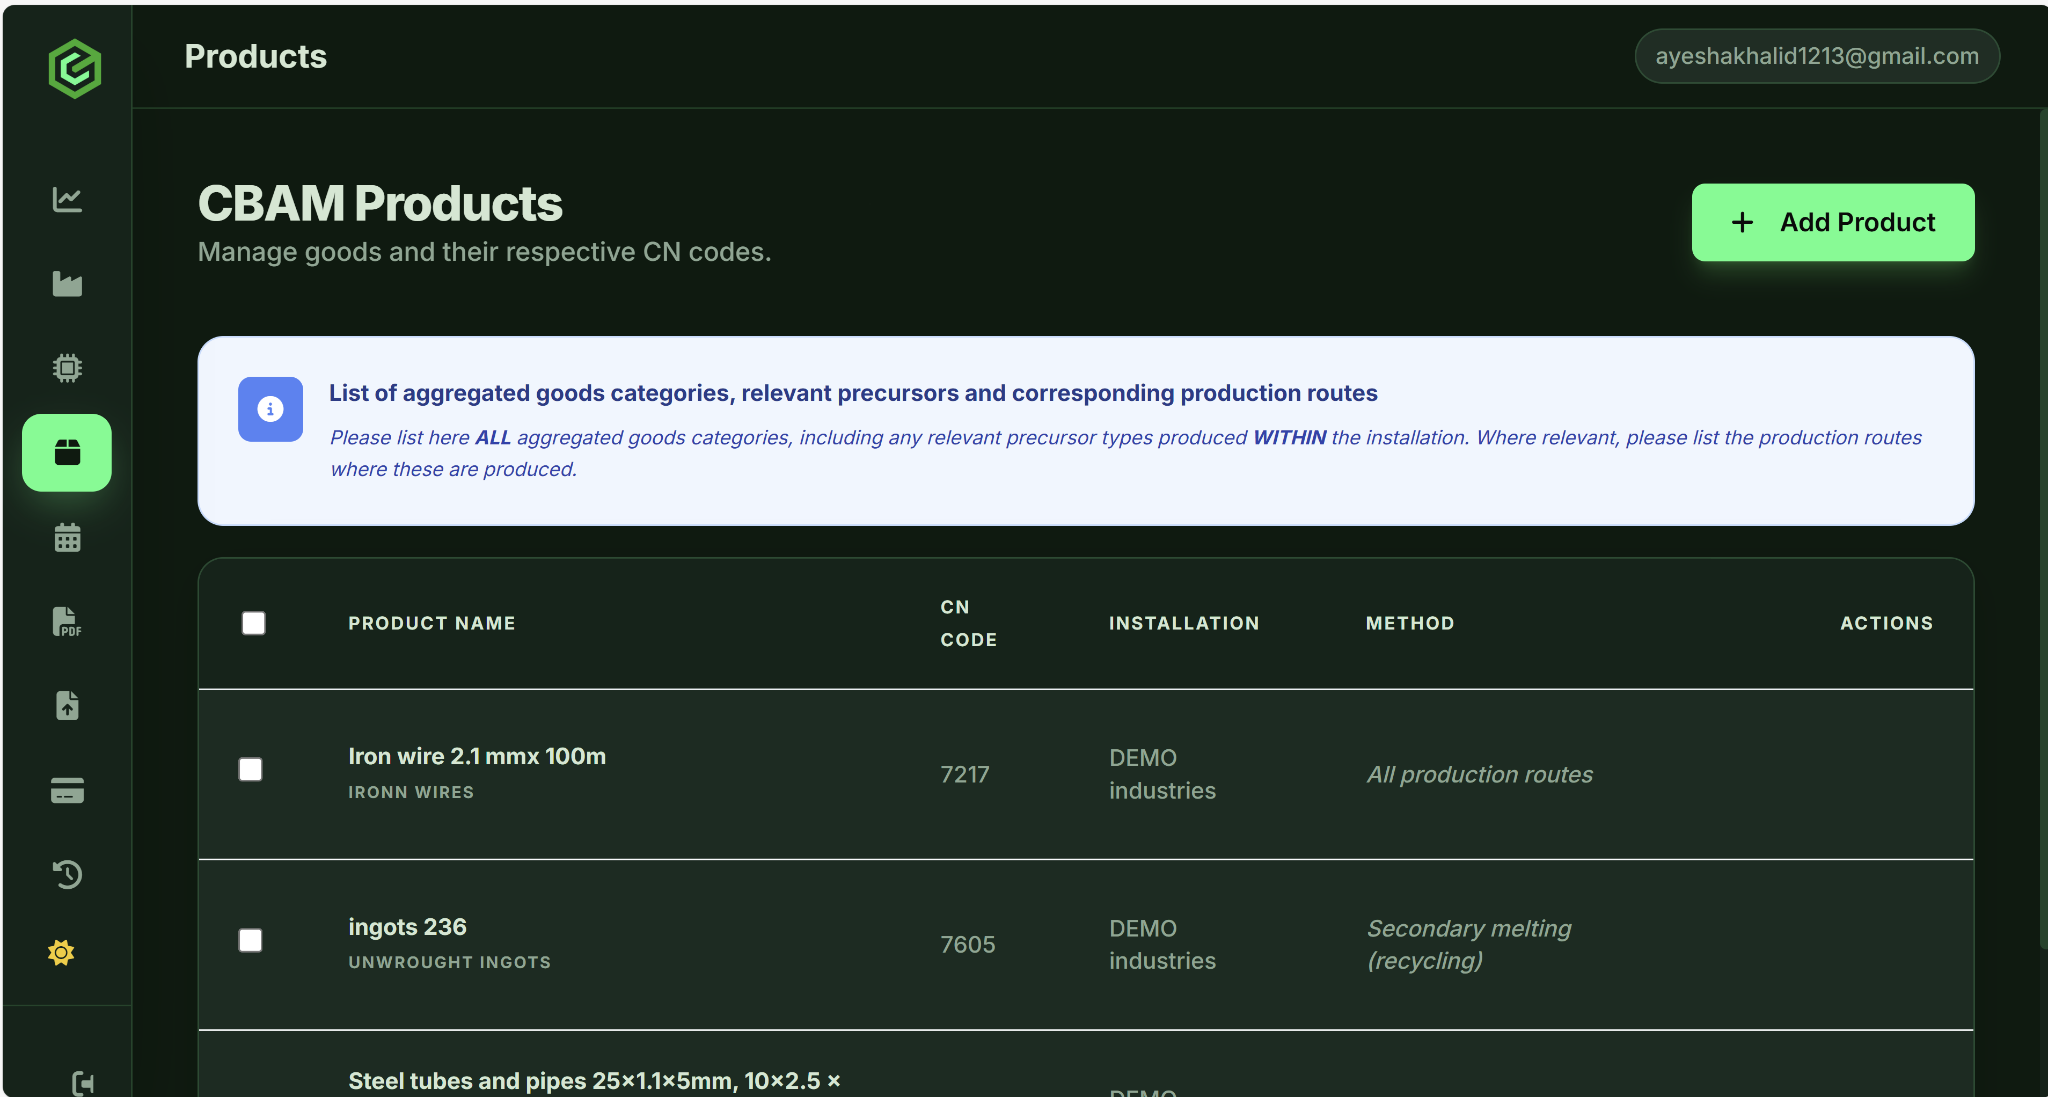2048x1097 pixels.
Task: Click the Add Product button
Action: point(1832,222)
